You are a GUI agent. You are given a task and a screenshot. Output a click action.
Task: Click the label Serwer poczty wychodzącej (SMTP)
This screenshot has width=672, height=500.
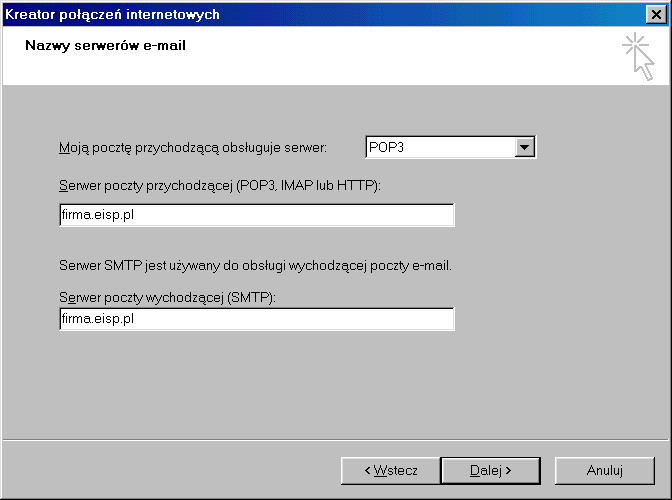[x=167, y=298]
